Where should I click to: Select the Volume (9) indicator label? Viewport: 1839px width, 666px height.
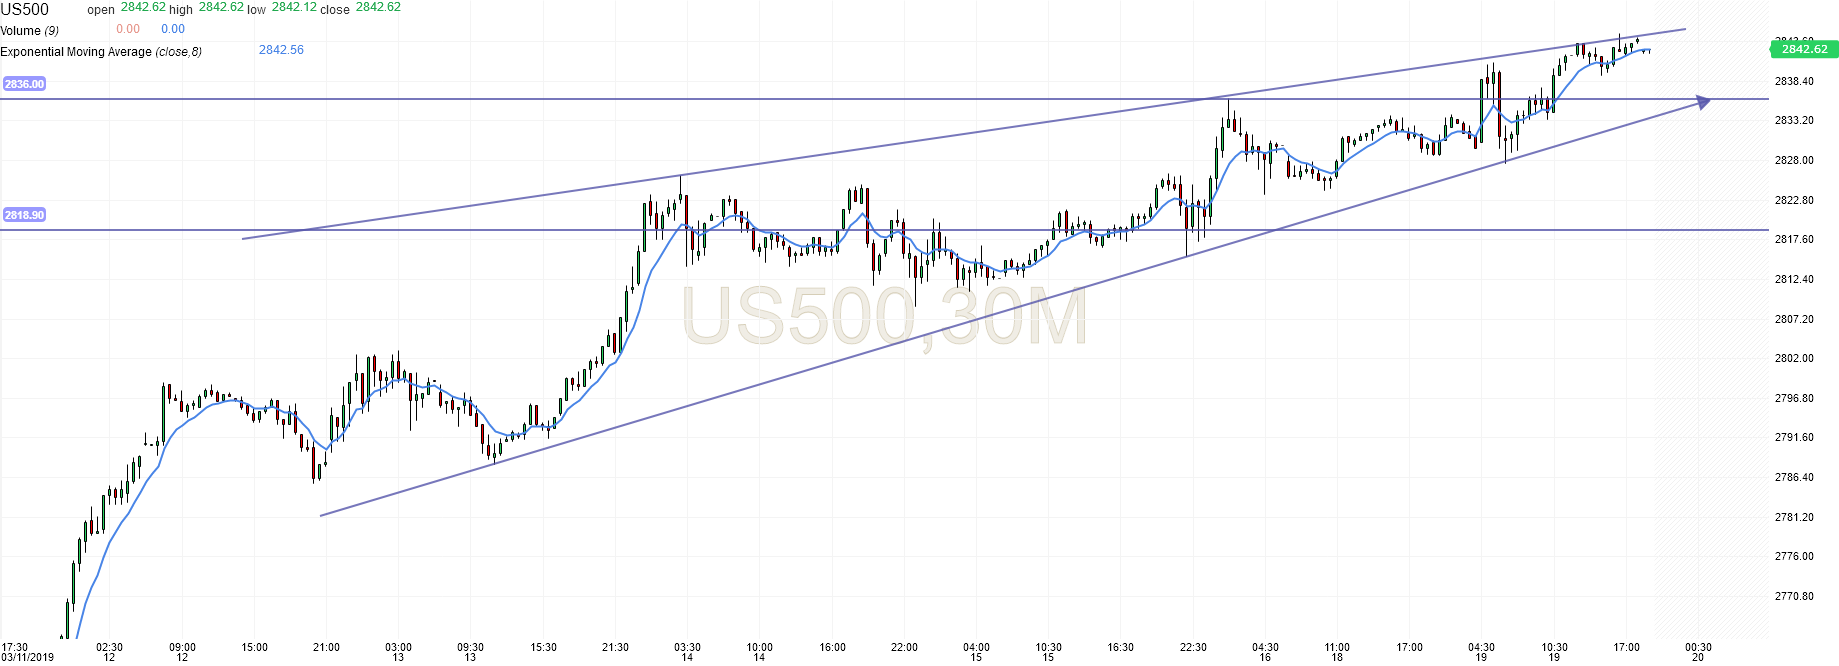(x=30, y=30)
